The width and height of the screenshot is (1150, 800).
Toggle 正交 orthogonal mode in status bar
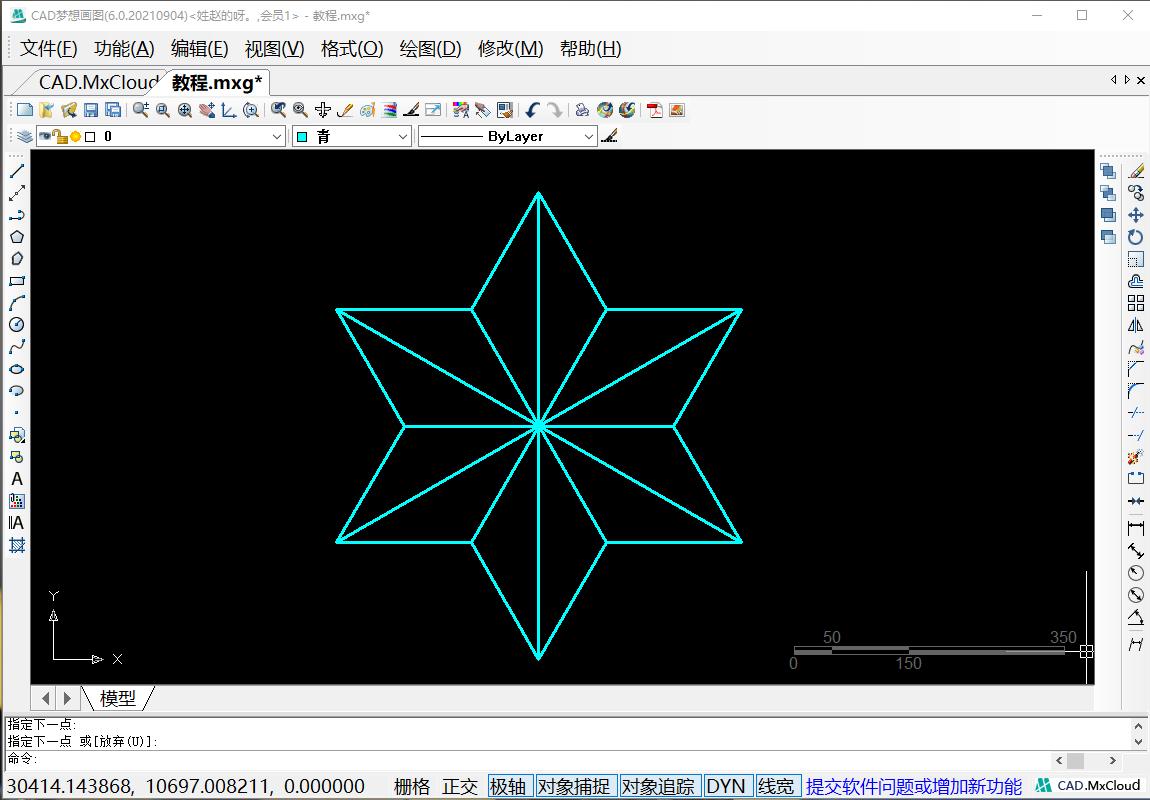pos(459,786)
